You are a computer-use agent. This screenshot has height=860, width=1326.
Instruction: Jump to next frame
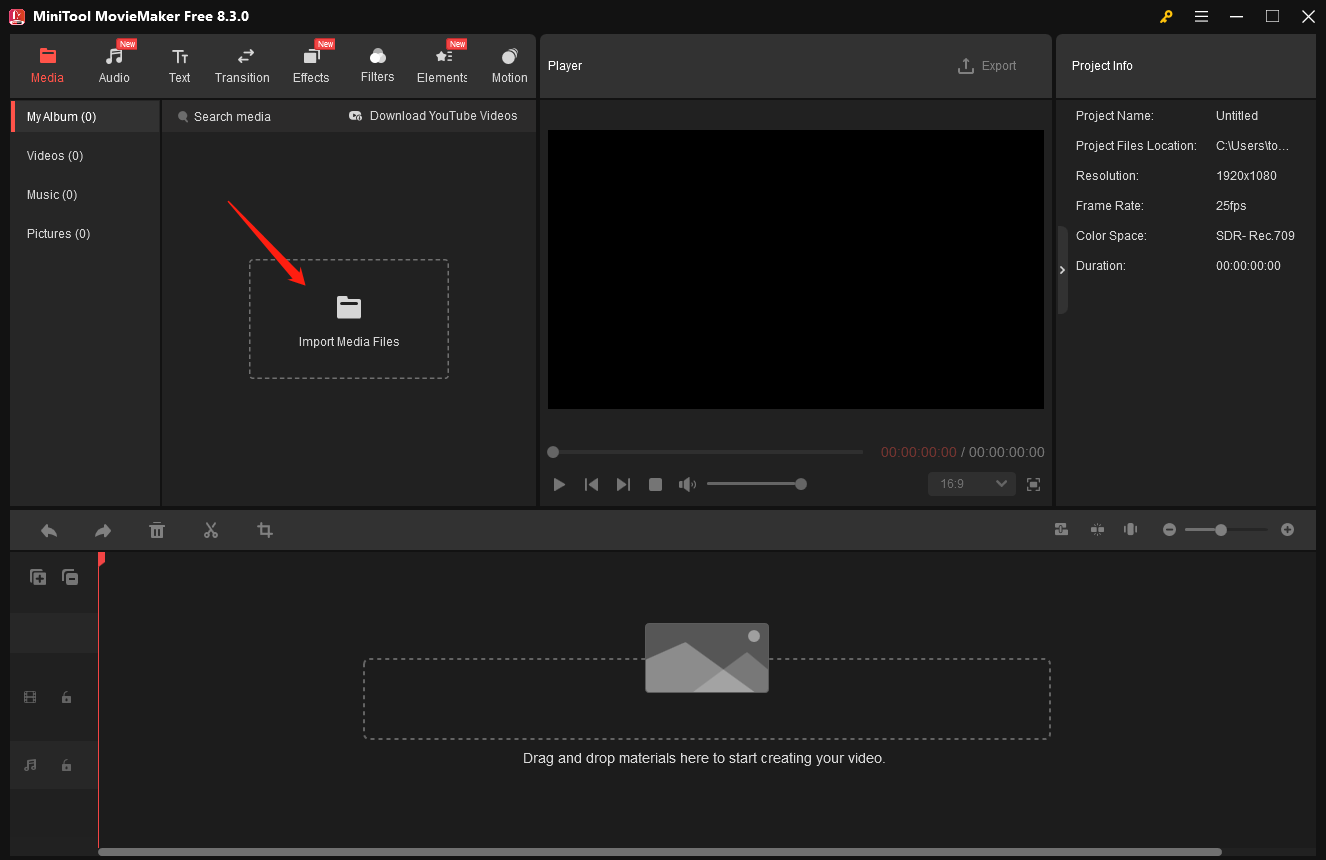pyautogui.click(x=623, y=484)
